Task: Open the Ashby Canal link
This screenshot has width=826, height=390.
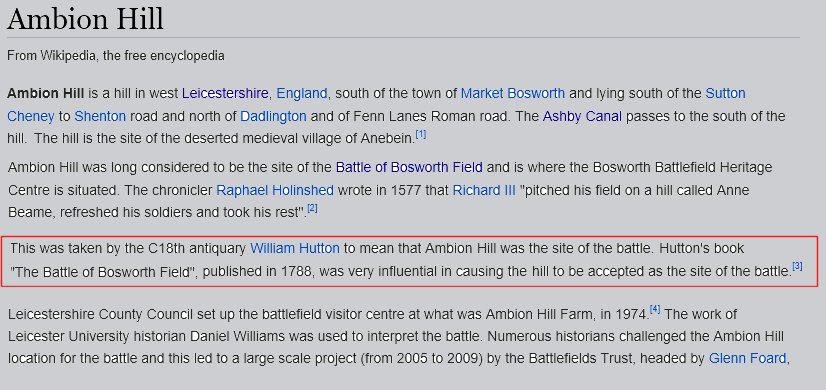Action: pos(582,116)
